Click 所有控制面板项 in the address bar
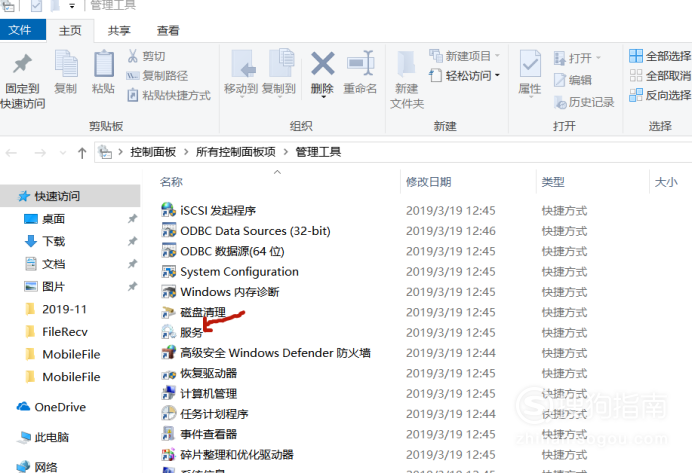Viewport: 692px width, 473px height. [x=236, y=152]
